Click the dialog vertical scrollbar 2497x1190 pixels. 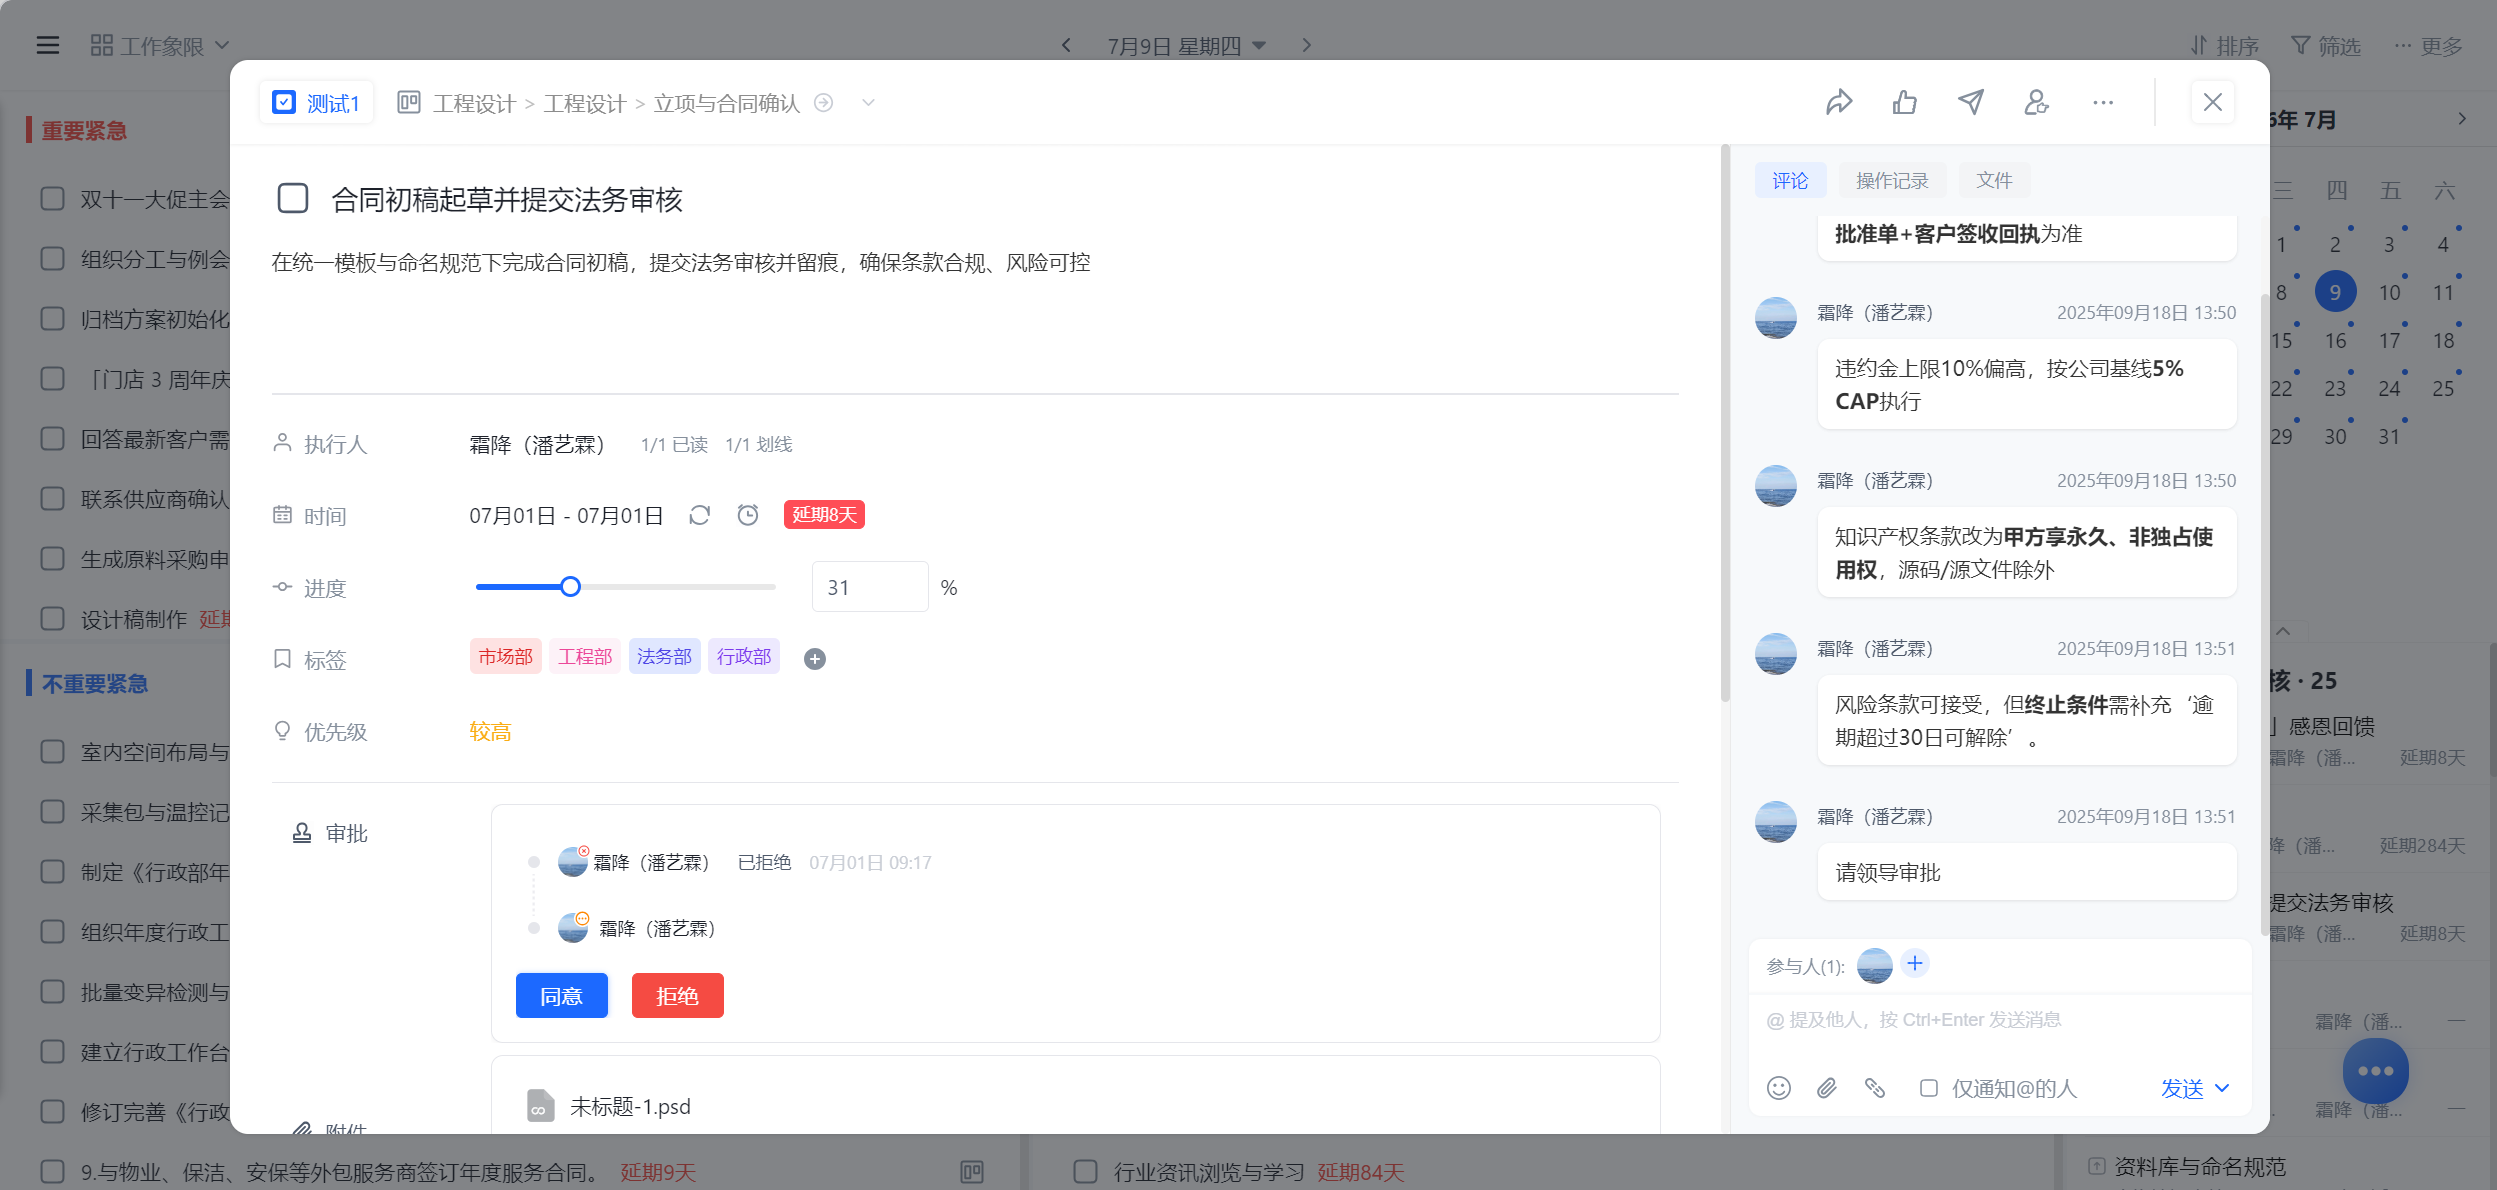1725,424
